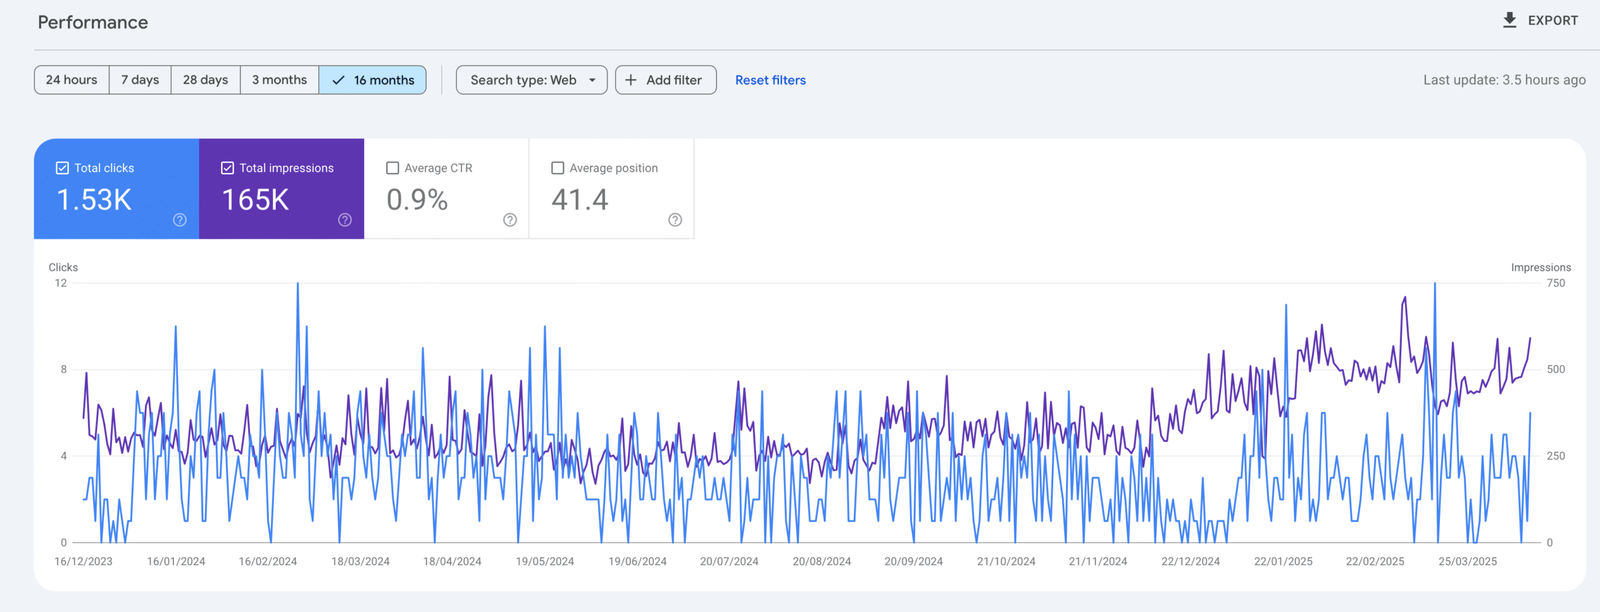Click the Reset filters link

pyautogui.click(x=770, y=80)
